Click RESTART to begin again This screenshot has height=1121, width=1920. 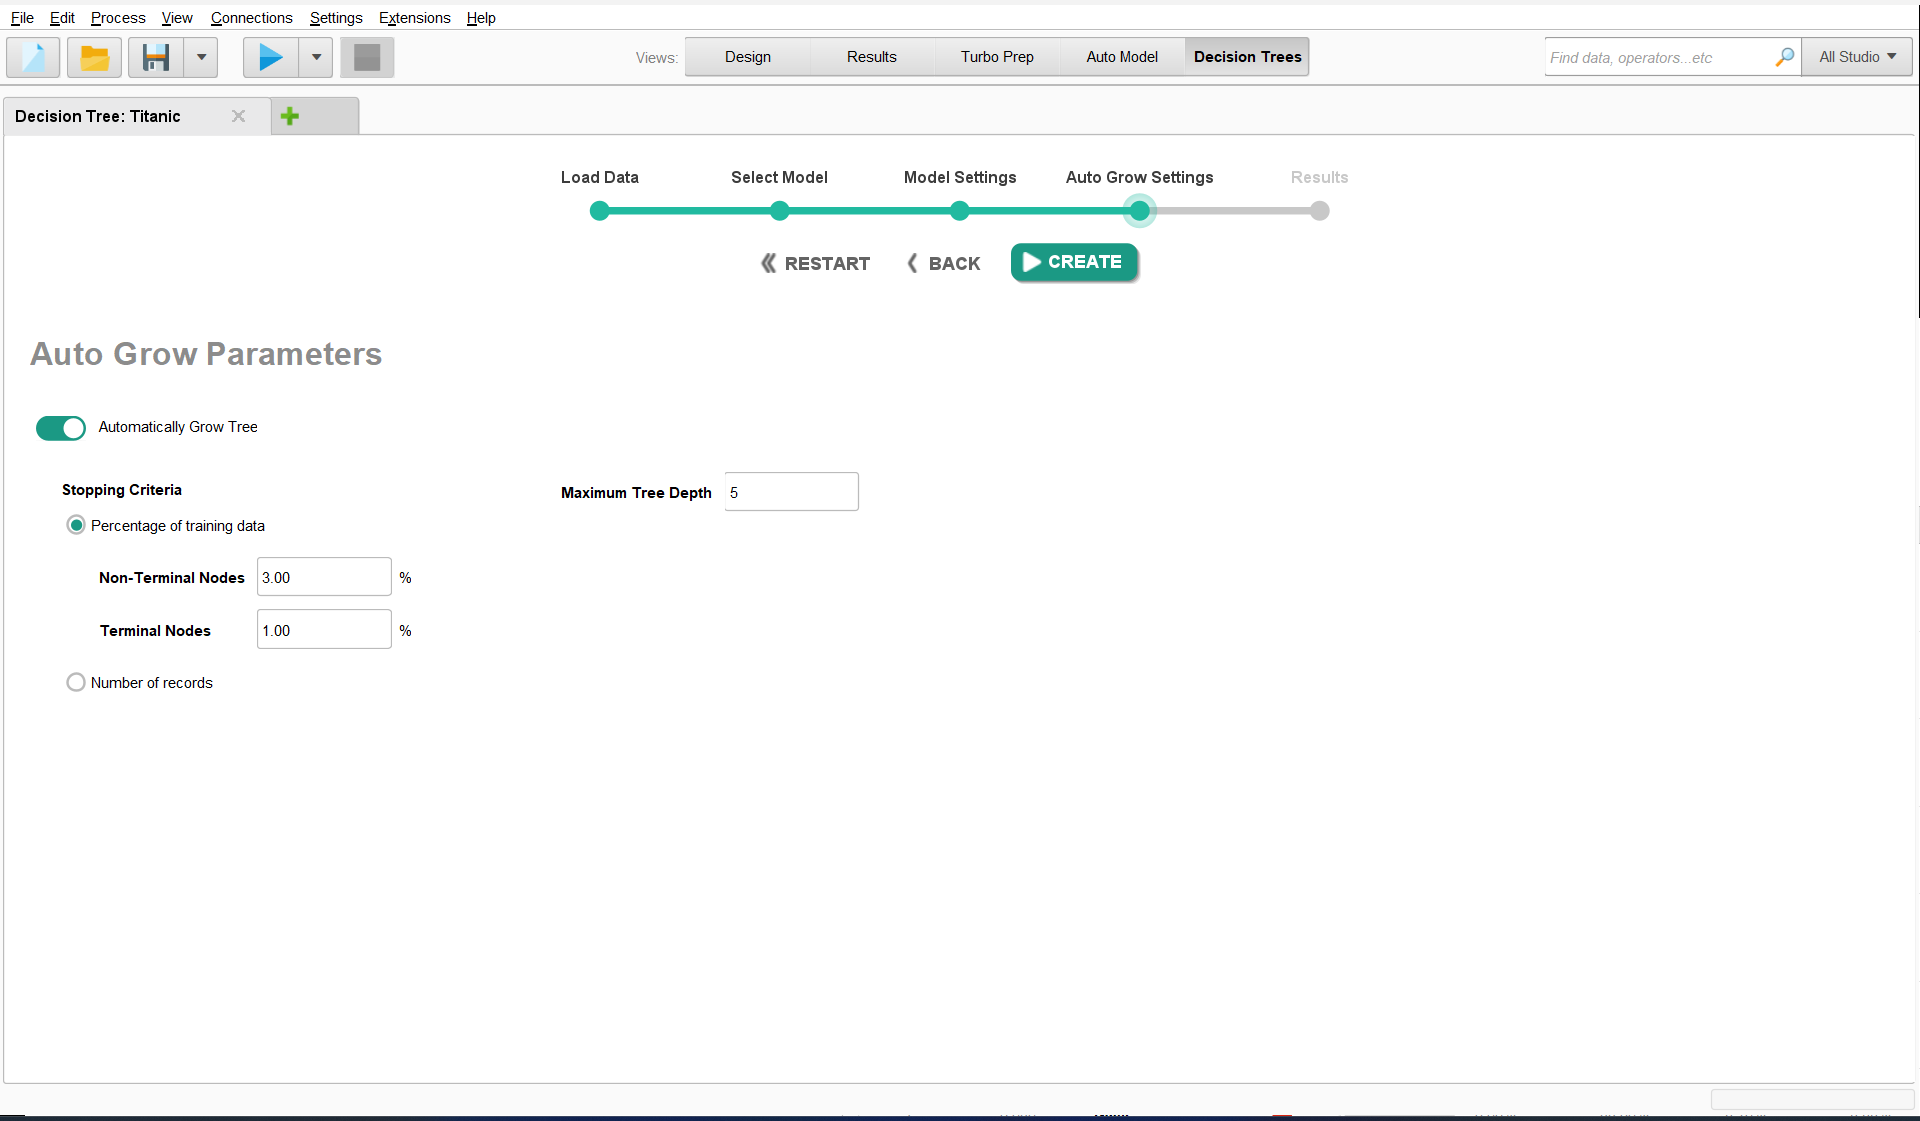pyautogui.click(x=814, y=263)
